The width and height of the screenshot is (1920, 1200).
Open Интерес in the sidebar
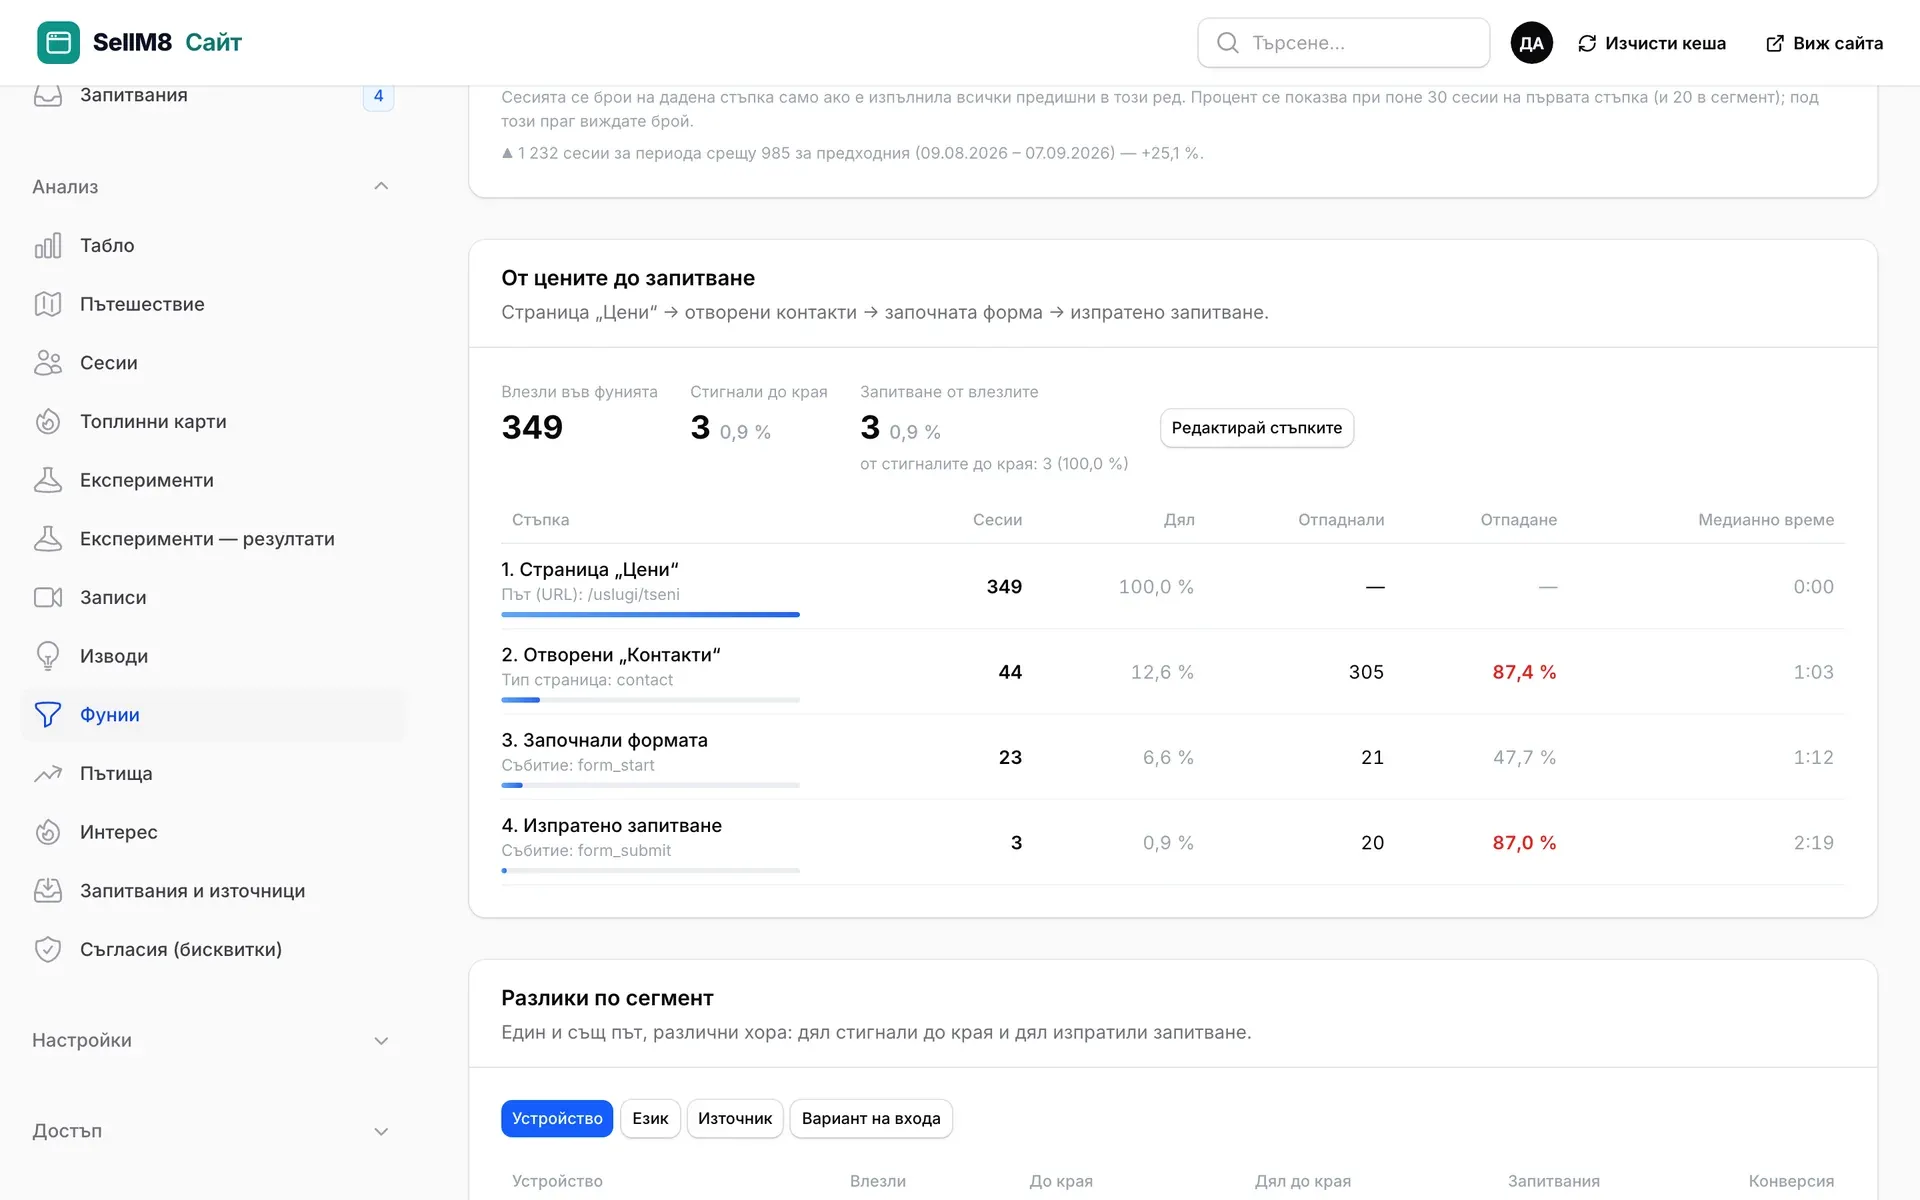[213, 832]
